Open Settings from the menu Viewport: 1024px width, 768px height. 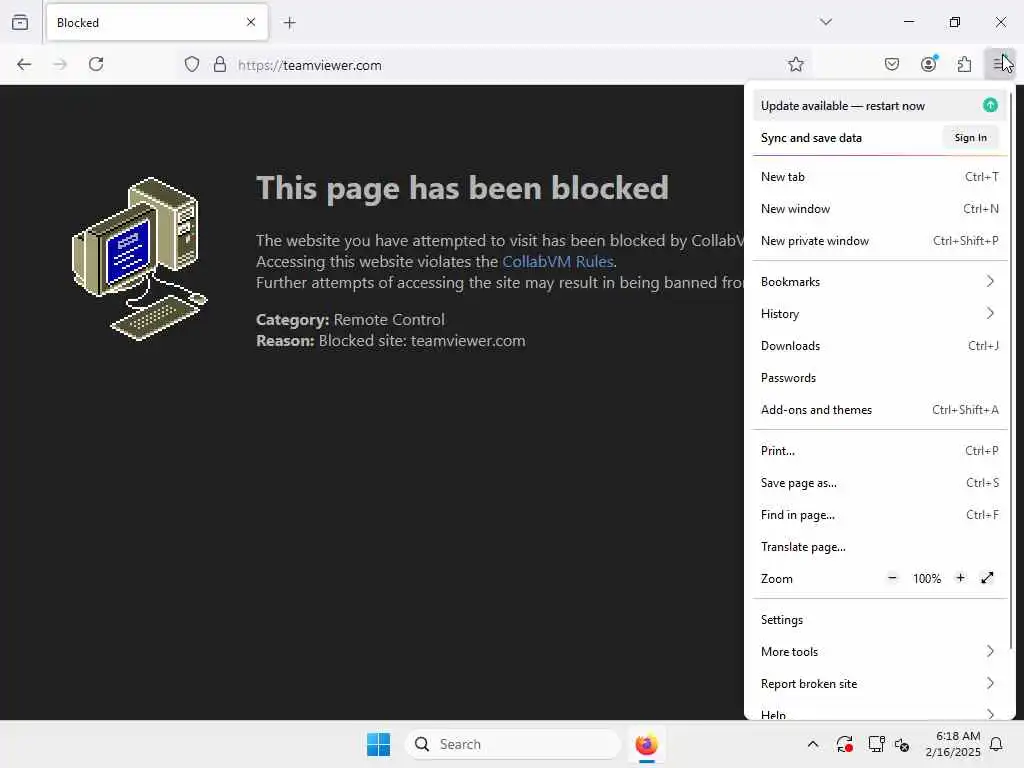point(879,620)
